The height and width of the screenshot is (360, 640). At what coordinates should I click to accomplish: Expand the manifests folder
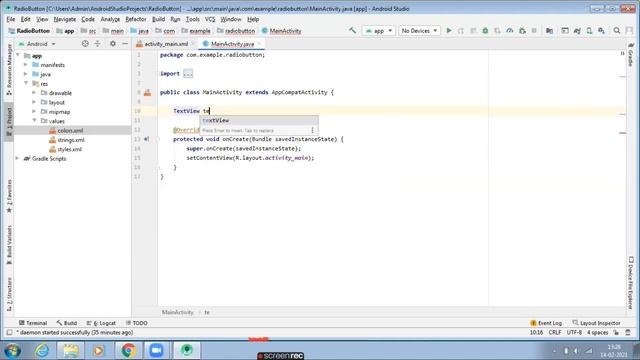pos(26,64)
